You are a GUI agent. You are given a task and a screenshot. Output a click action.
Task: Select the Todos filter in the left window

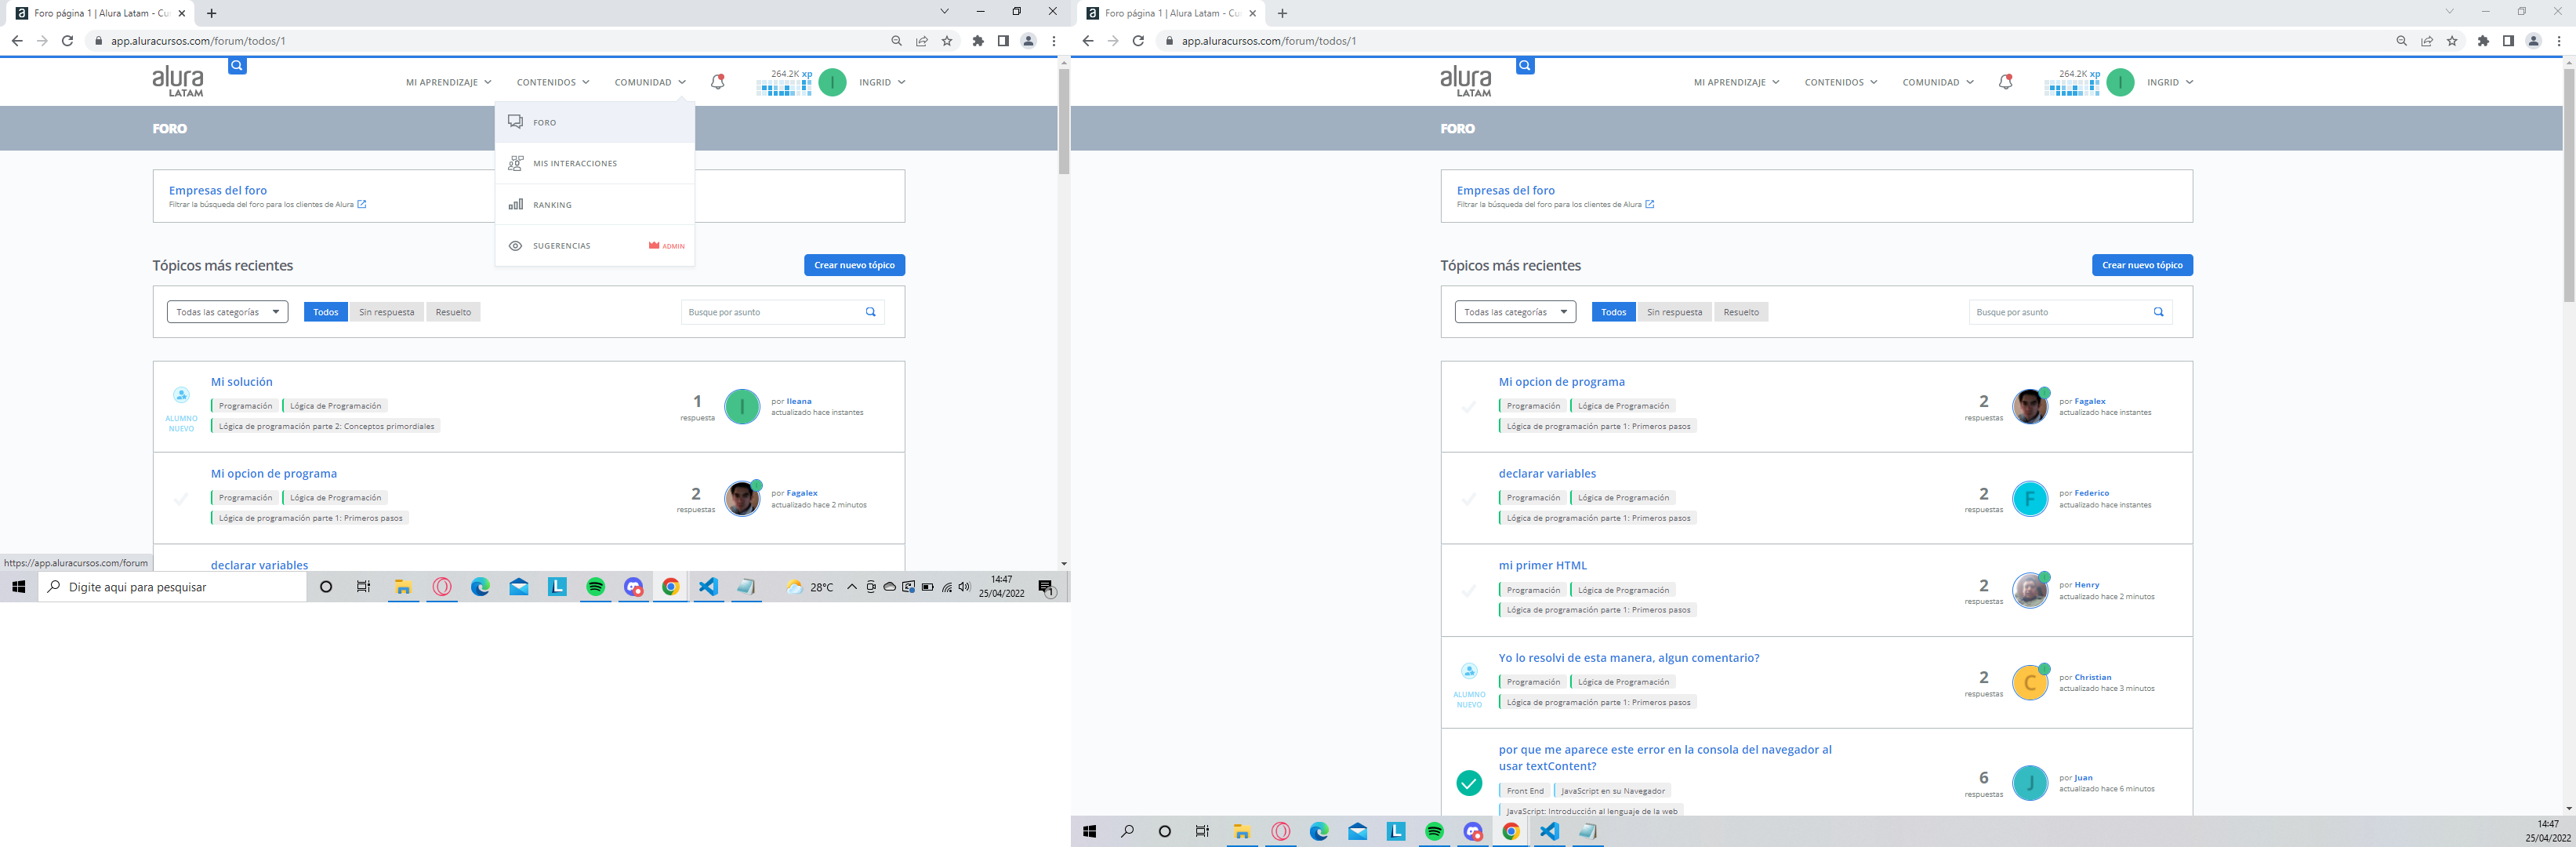click(x=326, y=312)
